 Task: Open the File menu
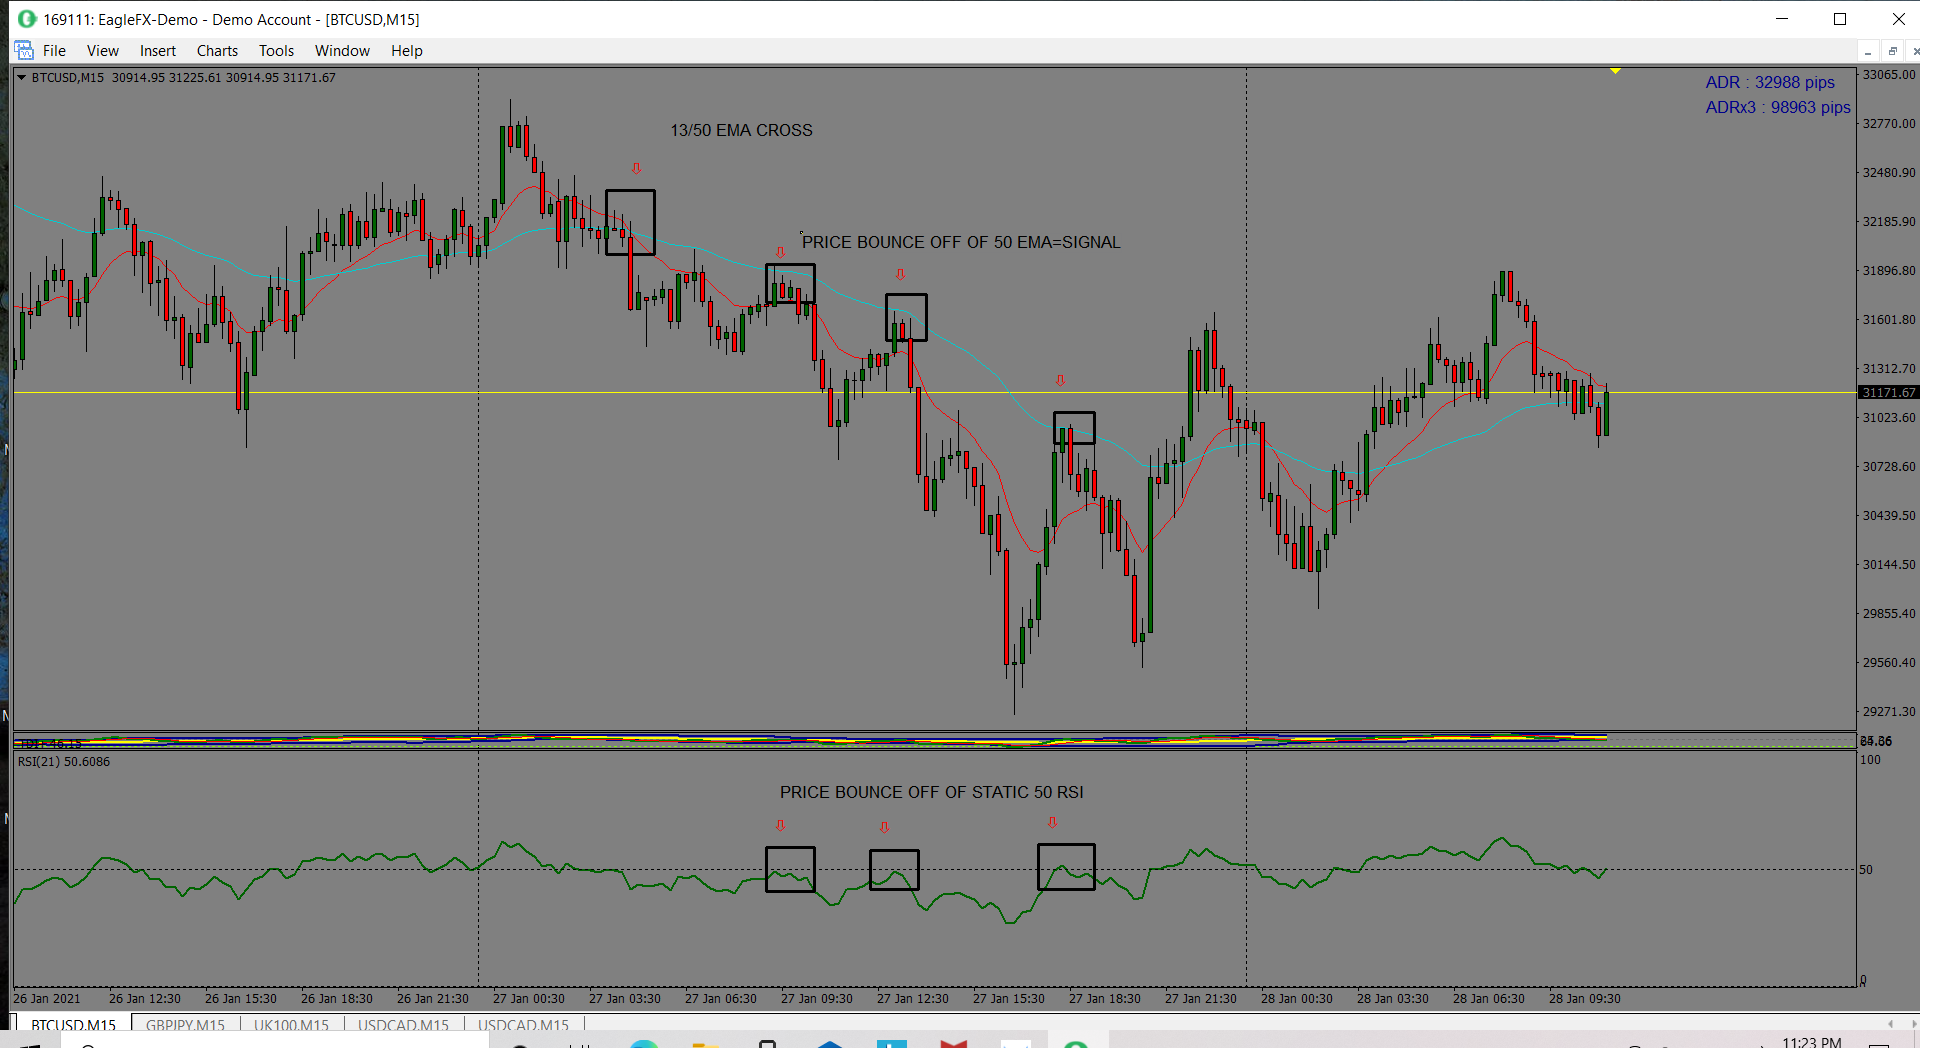tap(54, 50)
